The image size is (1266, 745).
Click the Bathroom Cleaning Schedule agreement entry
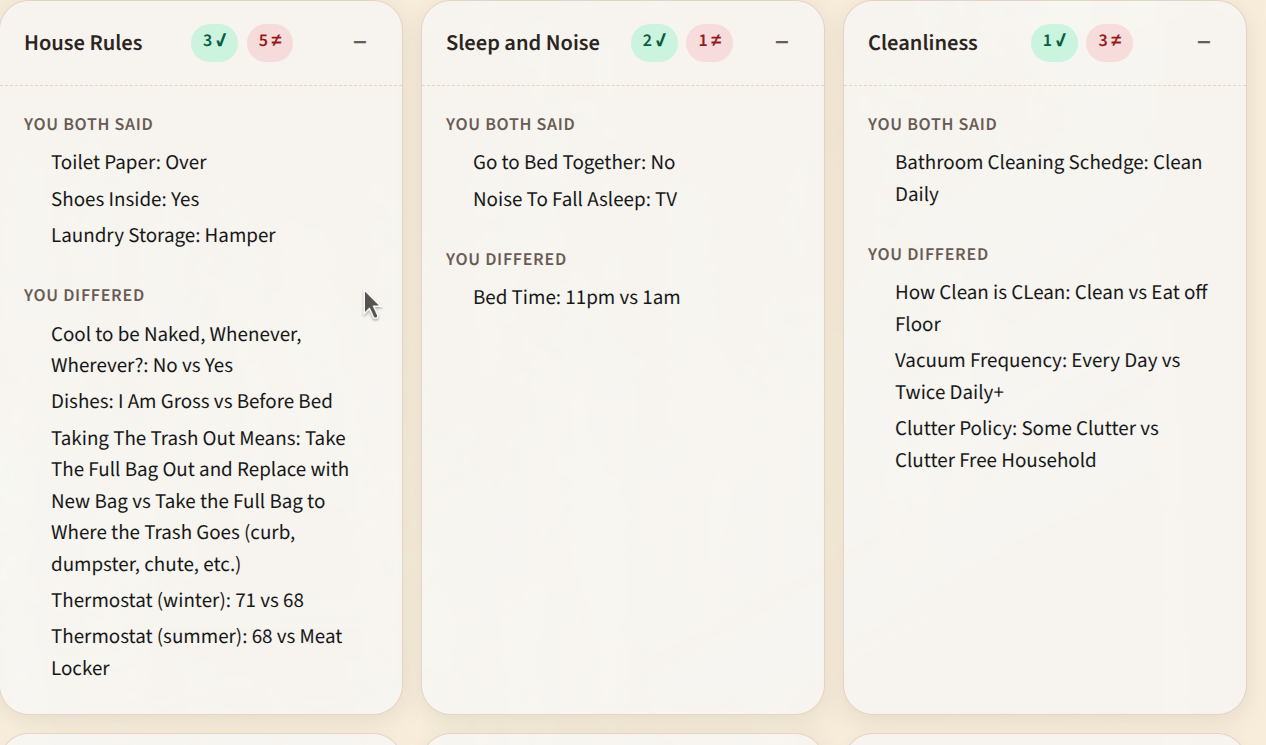pos(1048,177)
